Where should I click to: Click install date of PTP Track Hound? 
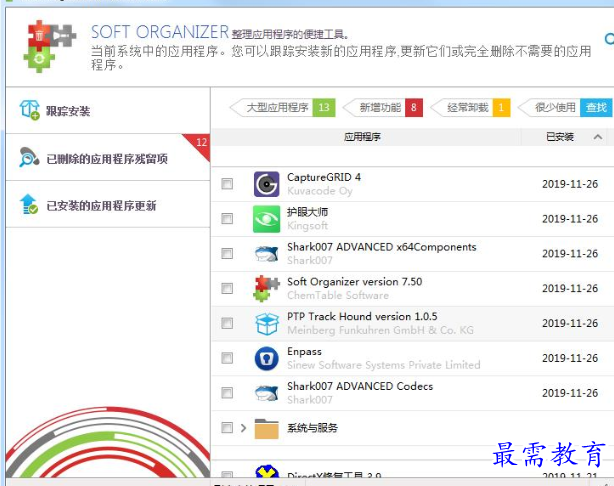[570, 323]
